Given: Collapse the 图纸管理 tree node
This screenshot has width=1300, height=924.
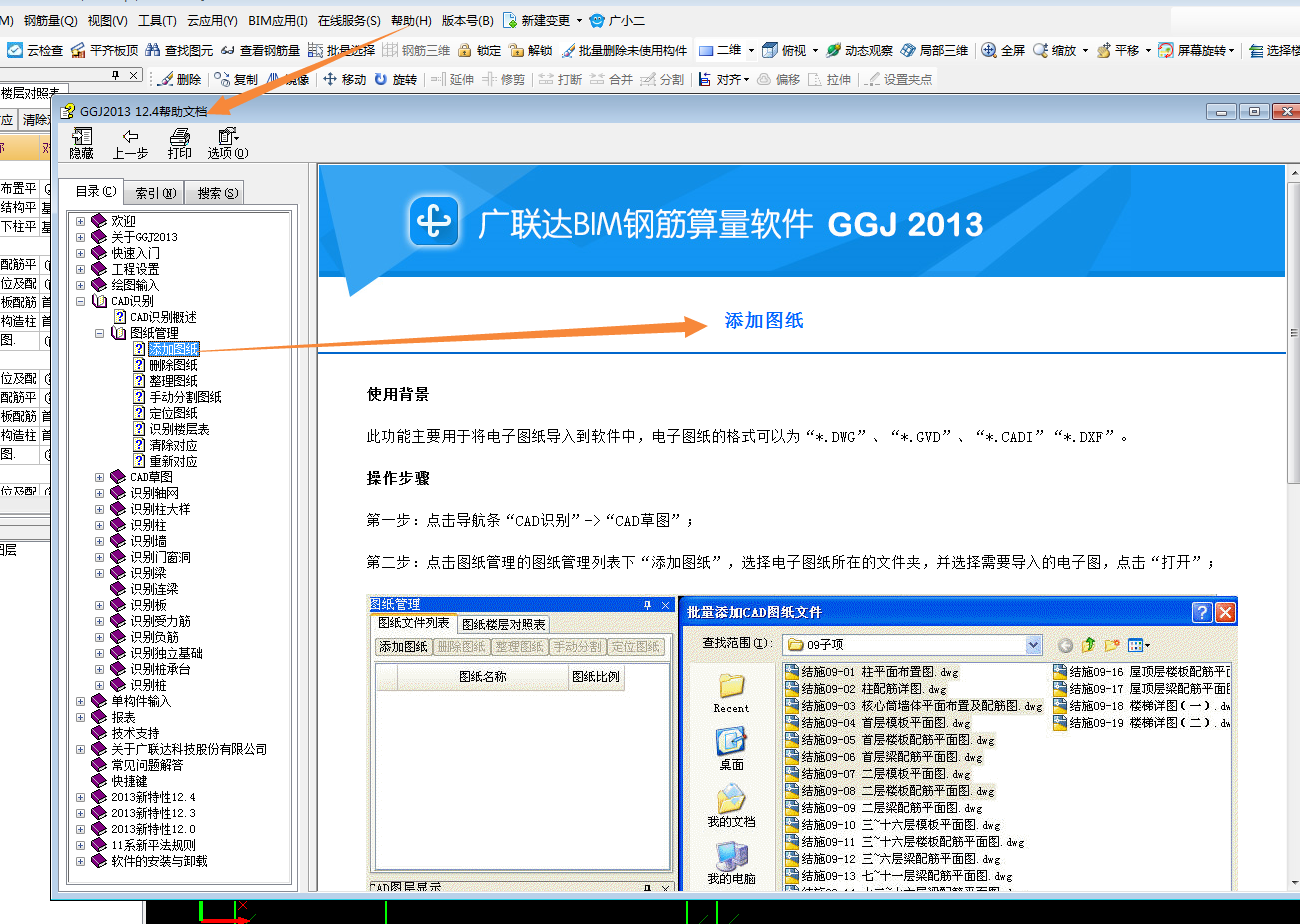Looking at the screenshot, I should tap(100, 333).
